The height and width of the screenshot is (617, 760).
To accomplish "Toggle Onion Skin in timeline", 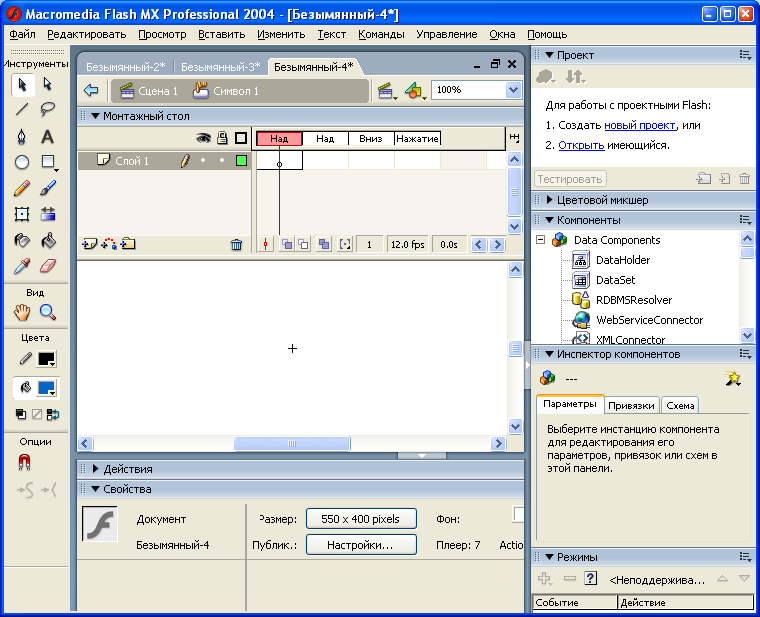I will point(287,245).
